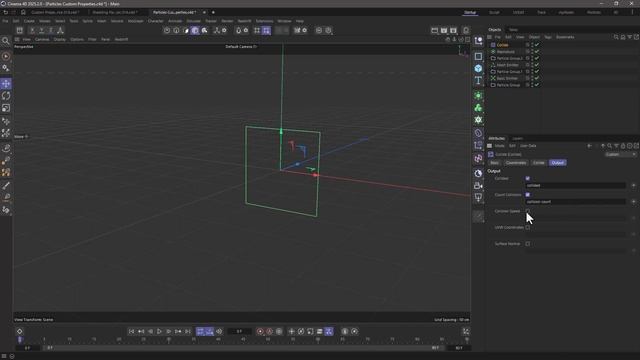The width and height of the screenshot is (640, 360).
Task: Select the Mesh Emitter object row
Action: pos(507,65)
